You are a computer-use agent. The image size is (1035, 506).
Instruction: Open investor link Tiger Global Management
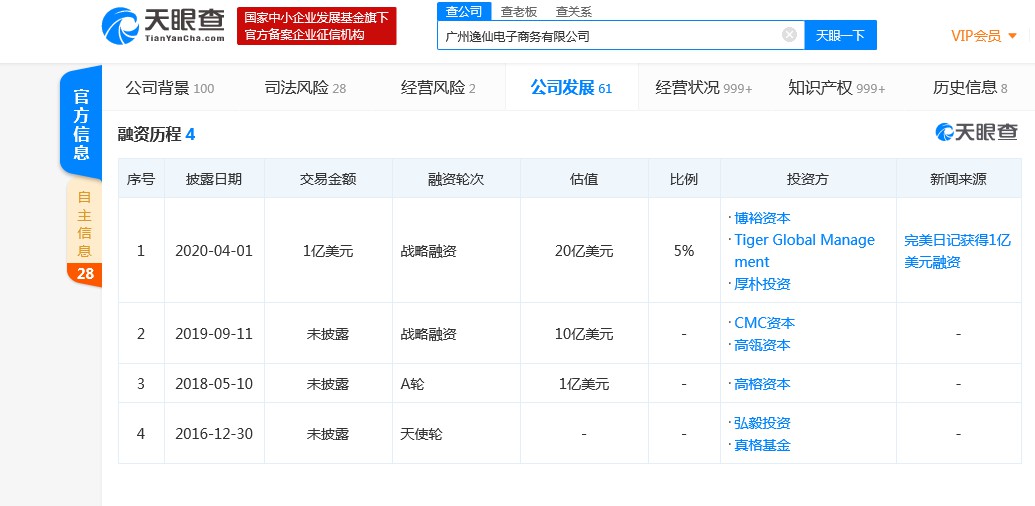click(x=805, y=251)
